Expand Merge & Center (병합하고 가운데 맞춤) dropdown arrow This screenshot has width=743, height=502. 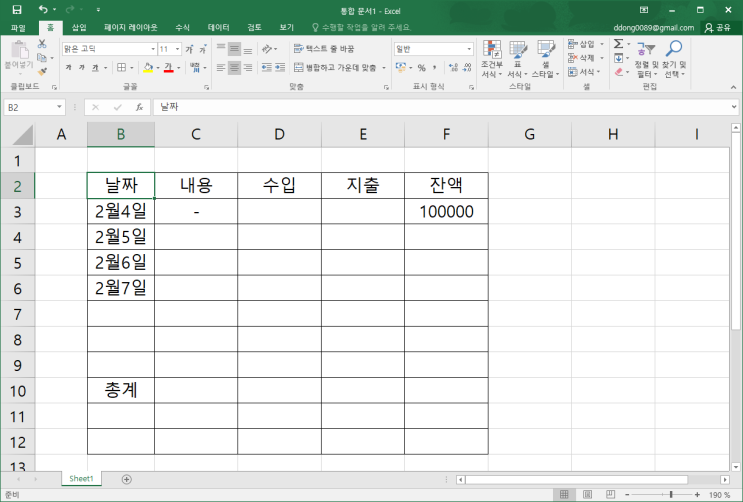click(384, 68)
